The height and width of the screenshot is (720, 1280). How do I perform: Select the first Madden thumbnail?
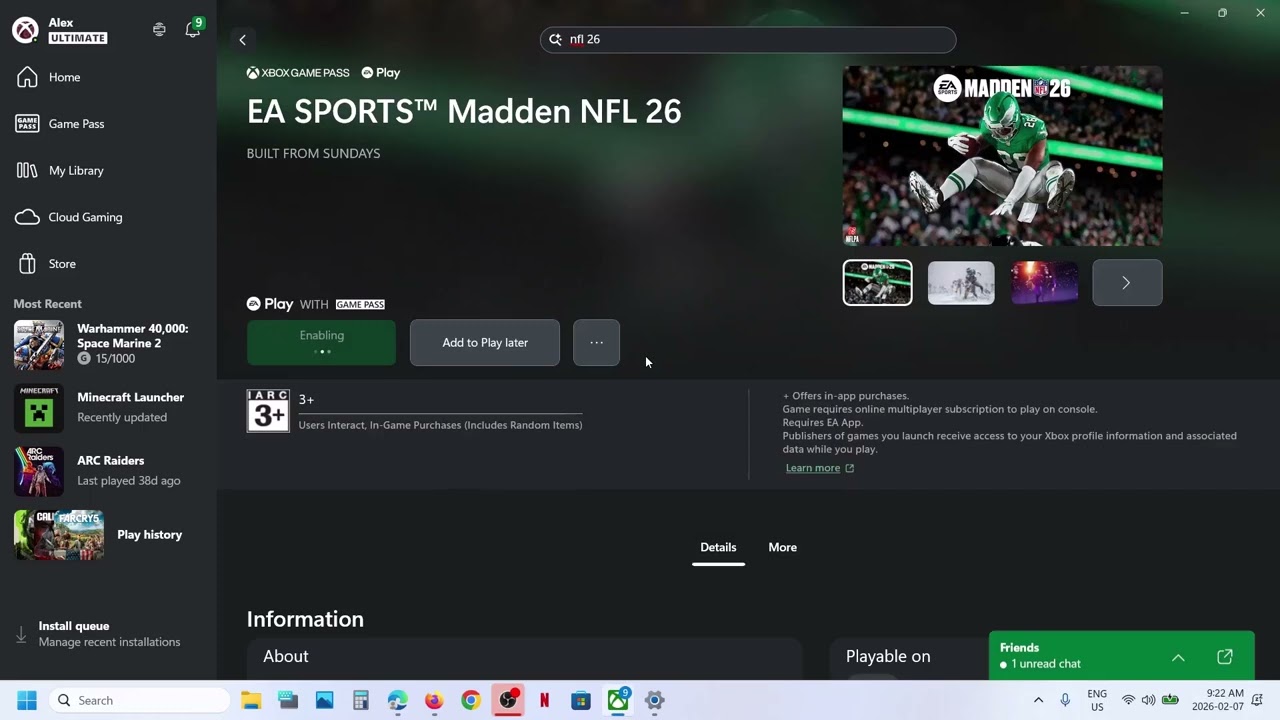[x=877, y=283]
